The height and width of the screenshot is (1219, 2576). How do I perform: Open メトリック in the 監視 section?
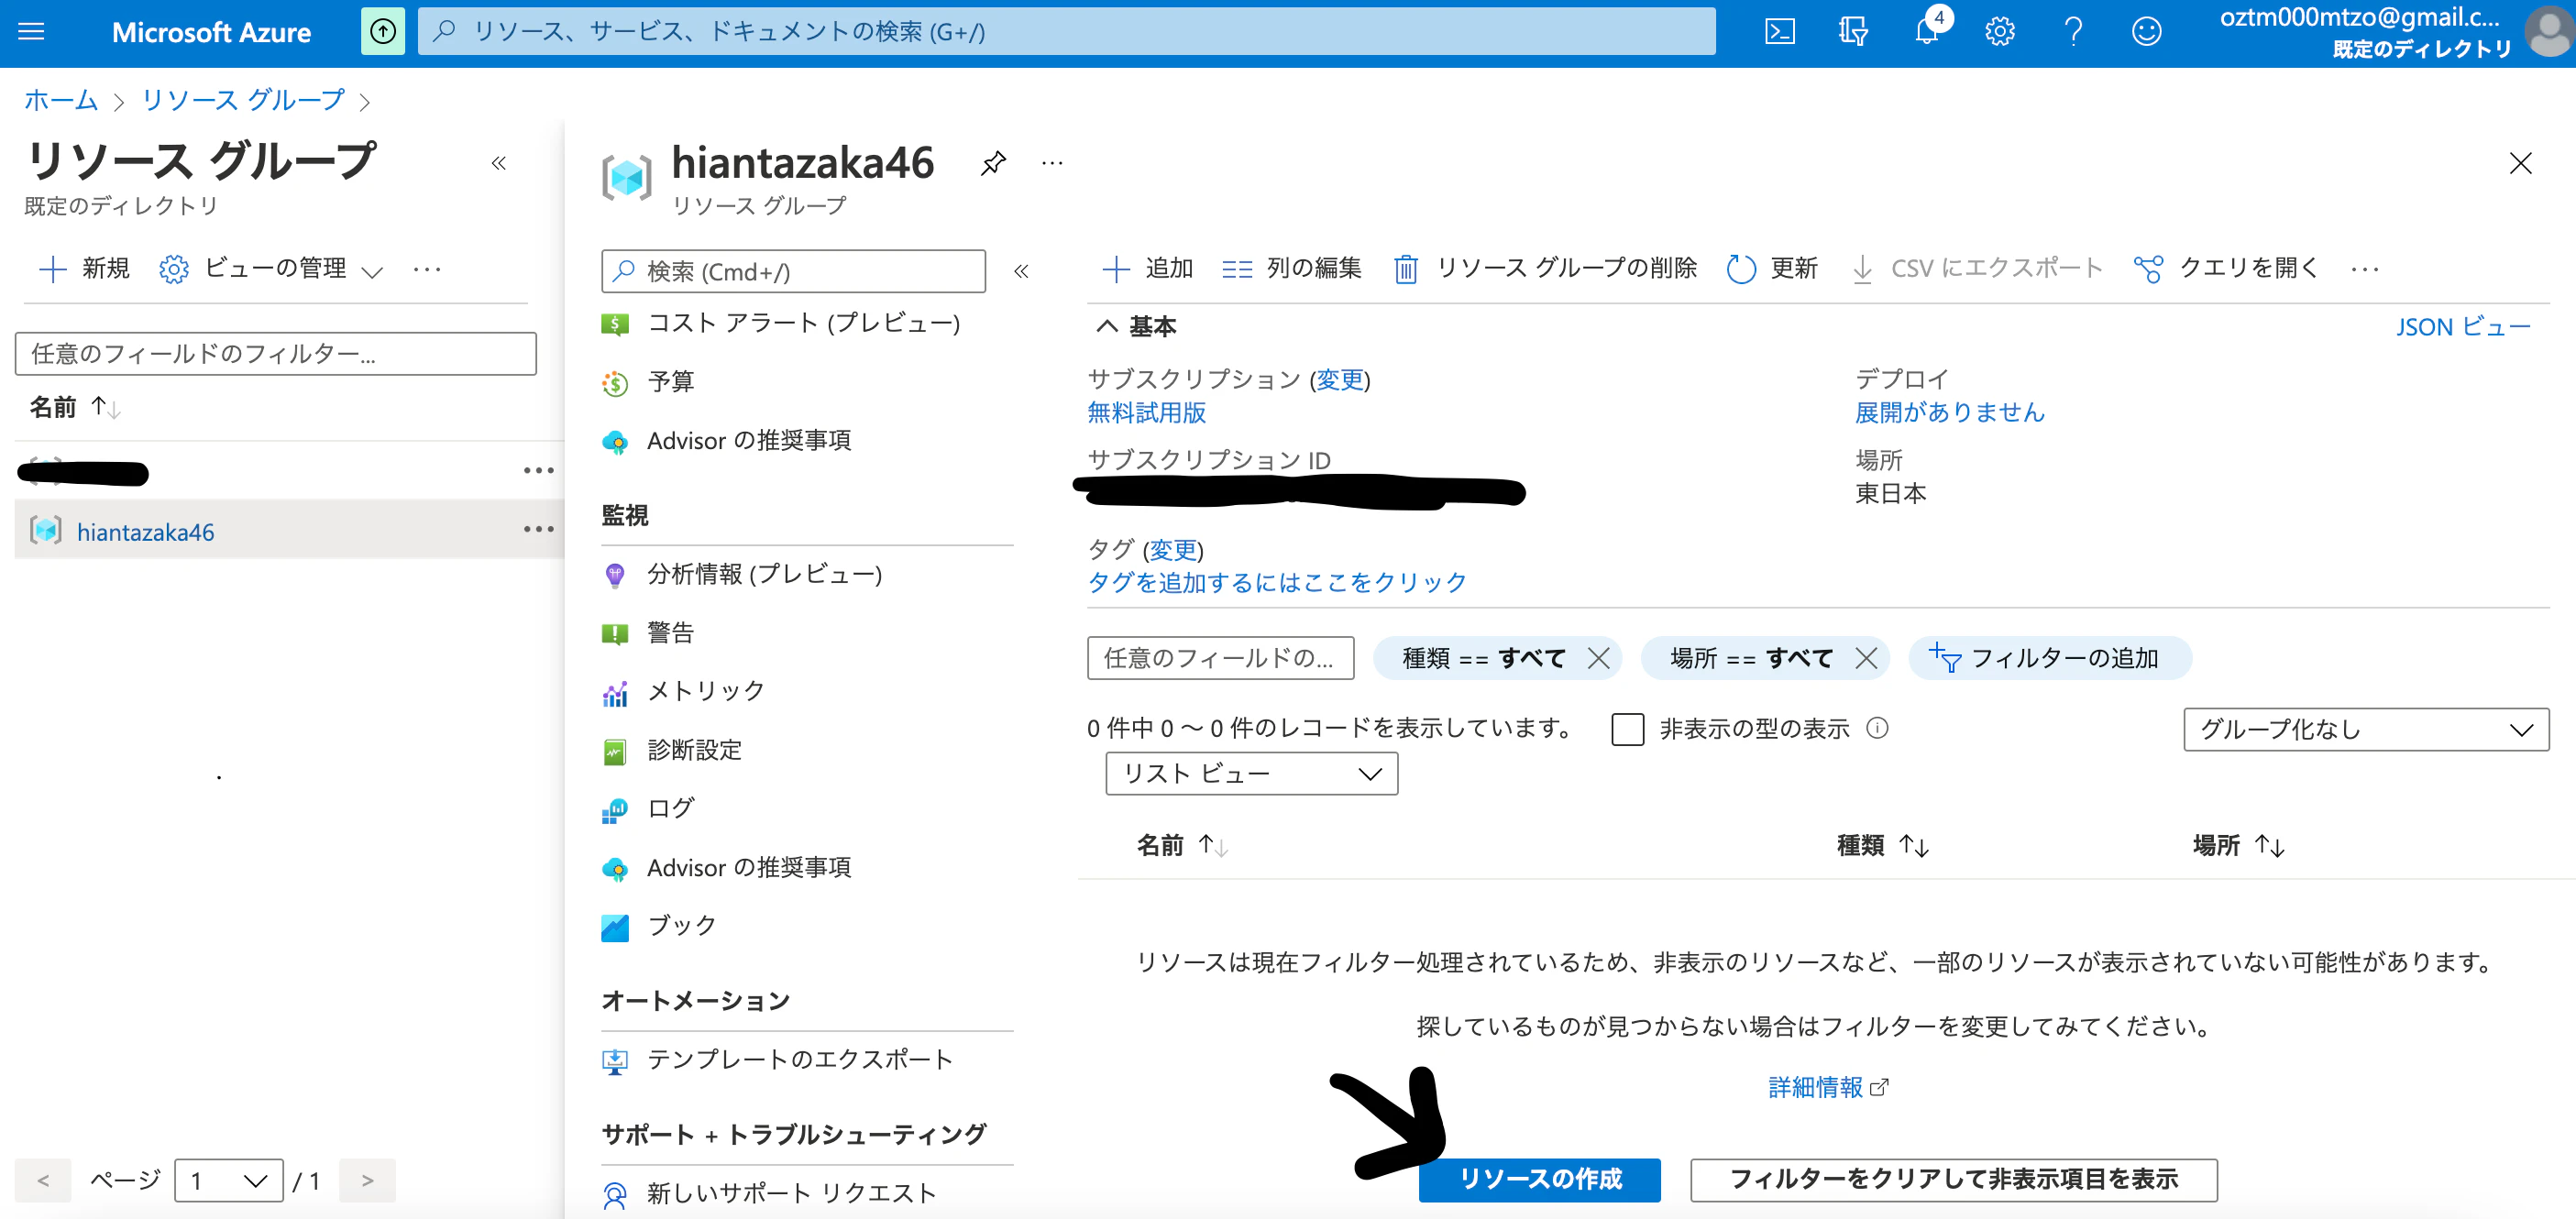coord(703,690)
